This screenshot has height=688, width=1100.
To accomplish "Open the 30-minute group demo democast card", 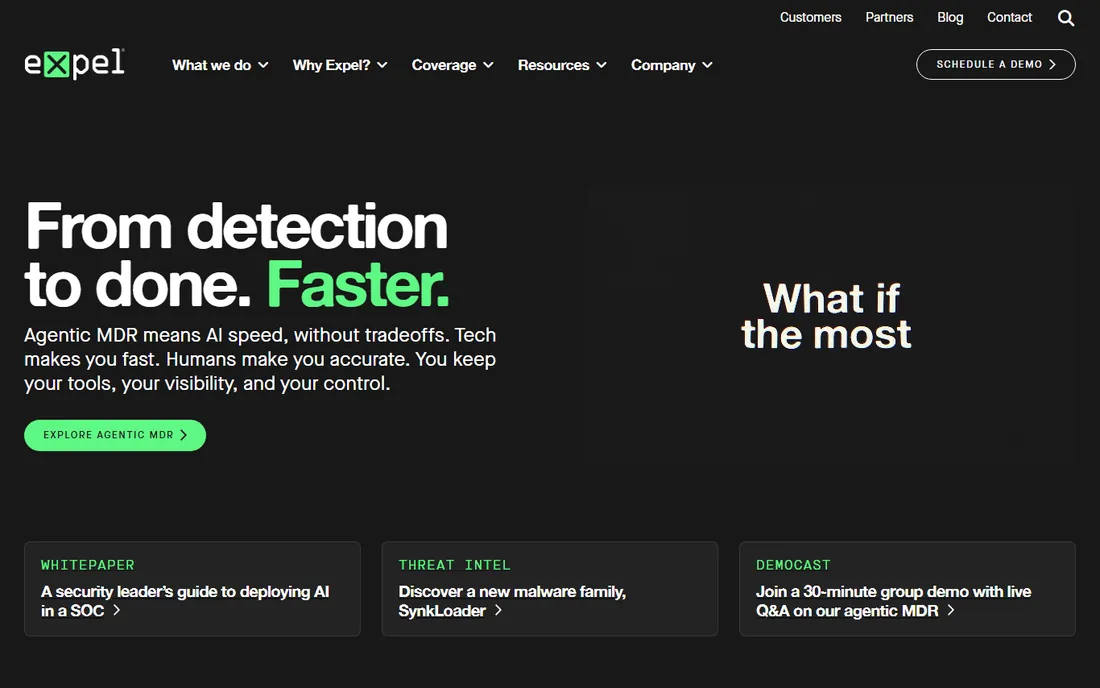I will pos(907,589).
